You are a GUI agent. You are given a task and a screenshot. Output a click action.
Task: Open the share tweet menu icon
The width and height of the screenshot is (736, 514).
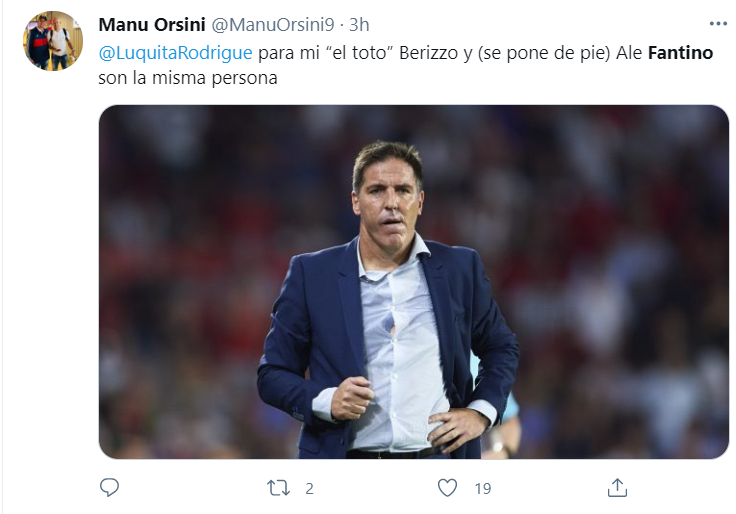617,487
